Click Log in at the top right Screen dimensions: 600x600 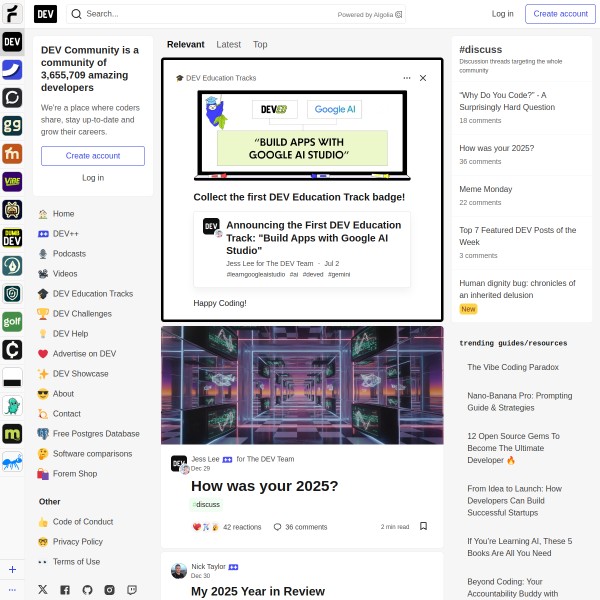[x=502, y=14]
